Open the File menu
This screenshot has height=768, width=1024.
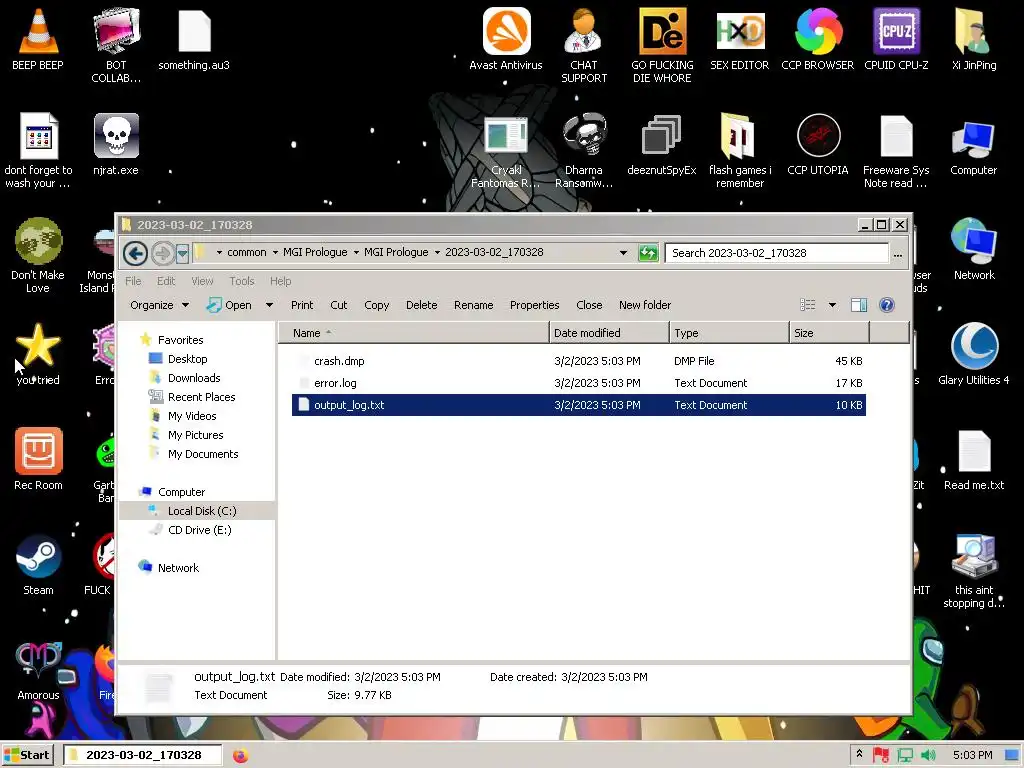(x=133, y=281)
